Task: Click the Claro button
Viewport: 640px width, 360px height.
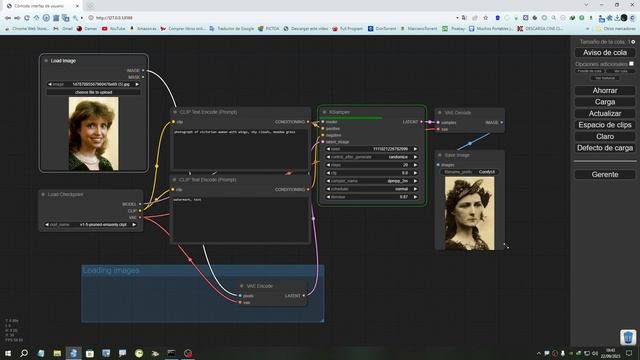Action: tap(604, 136)
